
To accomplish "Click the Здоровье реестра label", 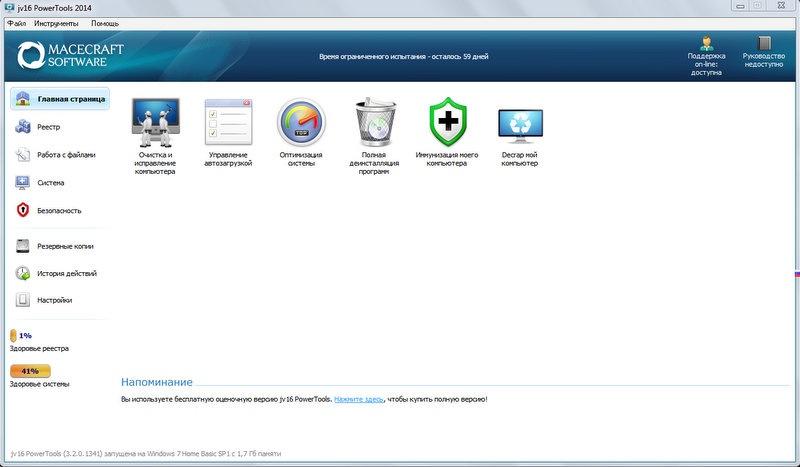I will coord(39,349).
